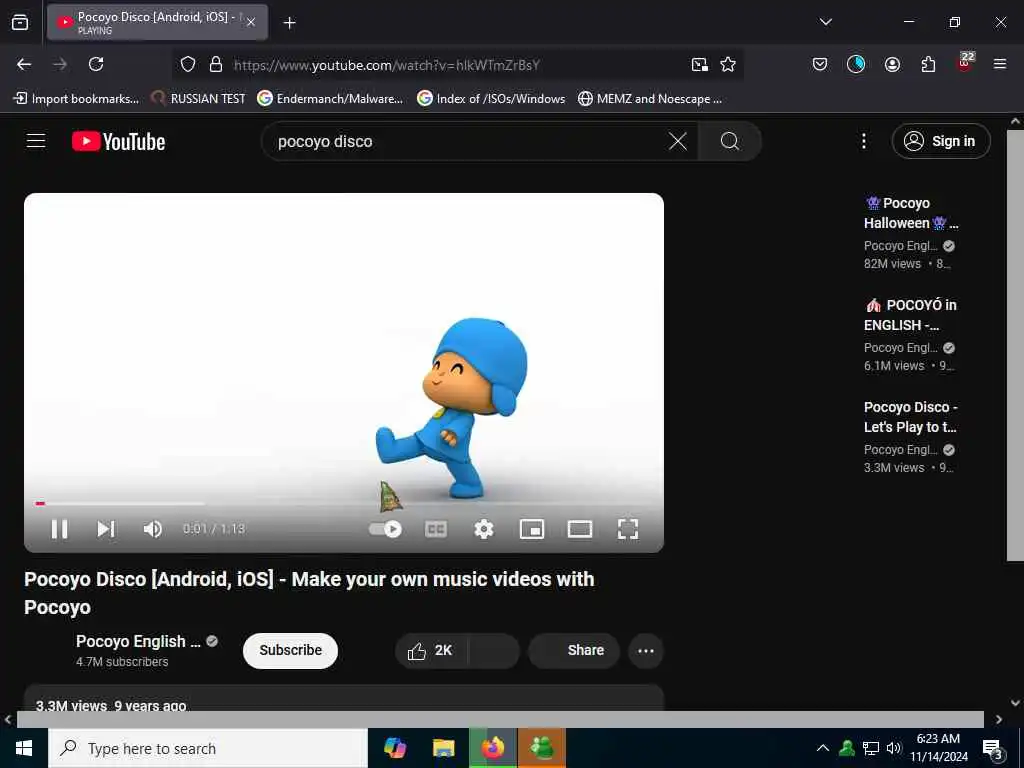Show hidden system tray icons chevron

[823, 748]
